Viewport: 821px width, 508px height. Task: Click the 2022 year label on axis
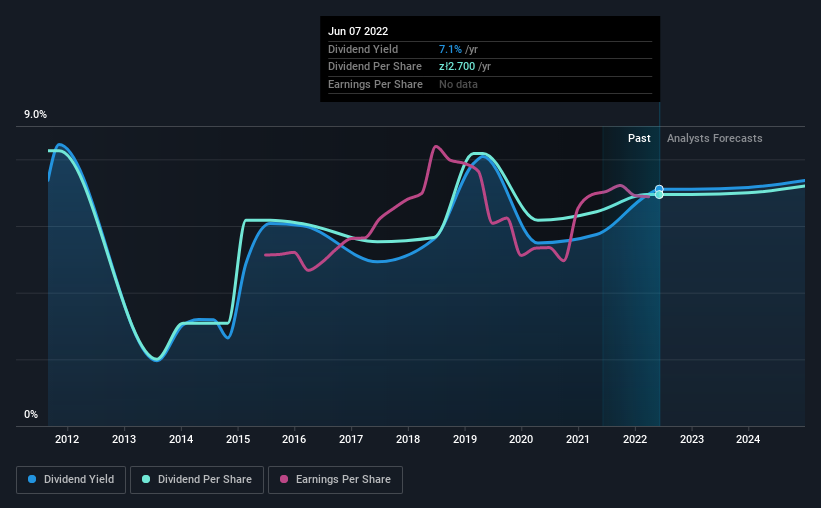click(x=635, y=439)
